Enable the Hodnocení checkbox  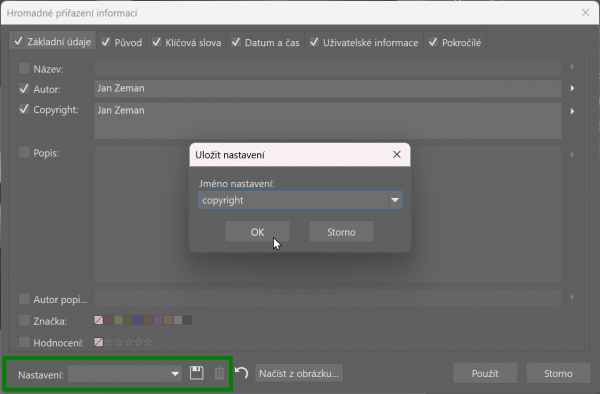[x=24, y=342]
